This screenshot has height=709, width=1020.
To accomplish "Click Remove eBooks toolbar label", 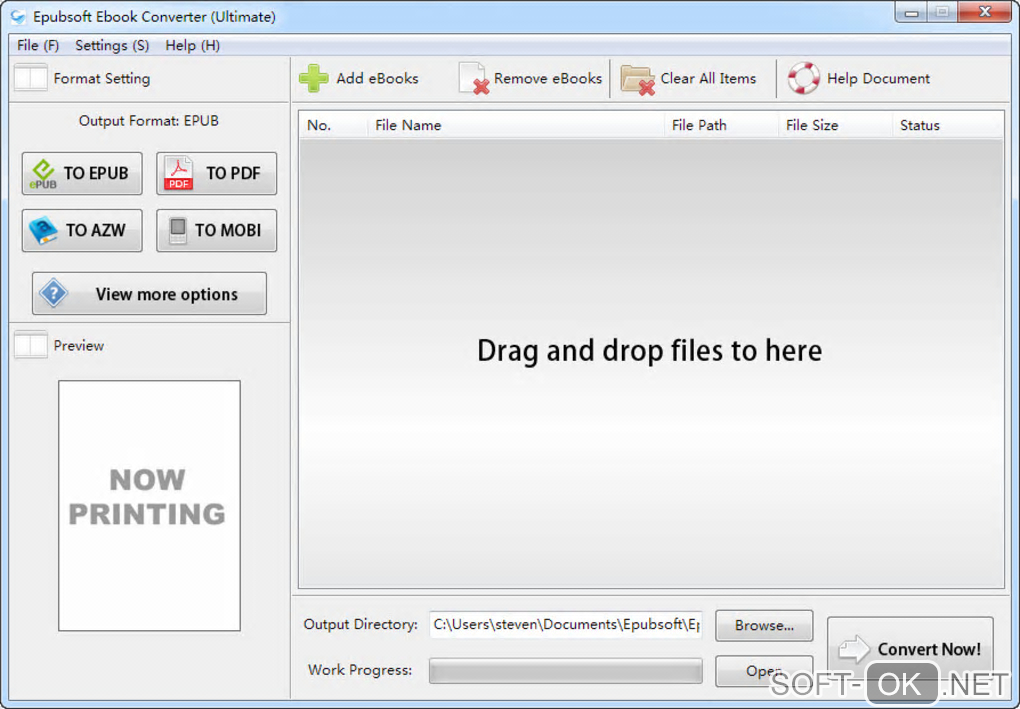I will click(548, 79).
